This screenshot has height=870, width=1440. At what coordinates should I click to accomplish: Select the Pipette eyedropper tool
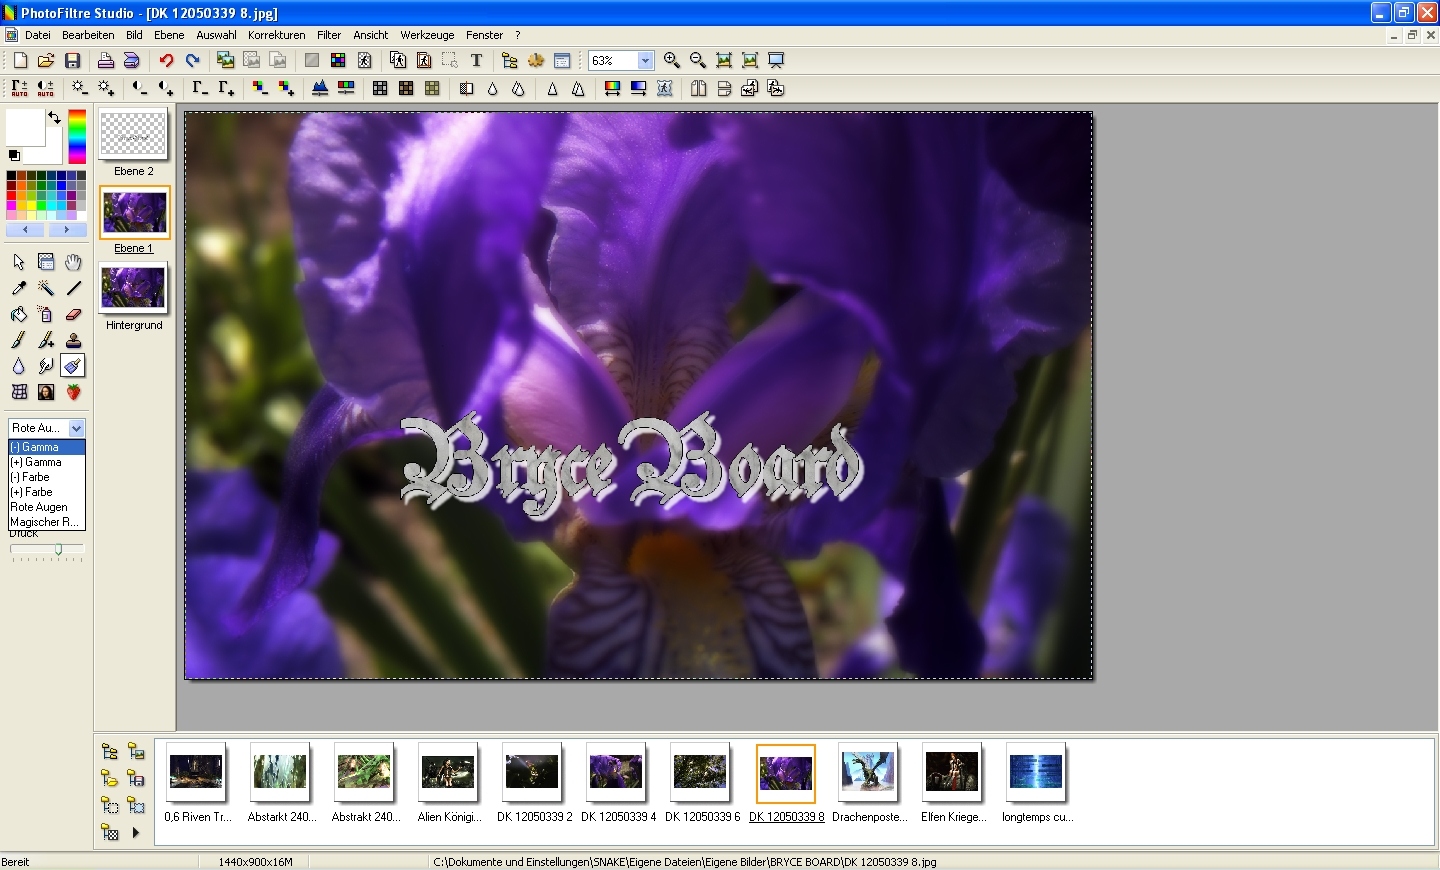19,288
